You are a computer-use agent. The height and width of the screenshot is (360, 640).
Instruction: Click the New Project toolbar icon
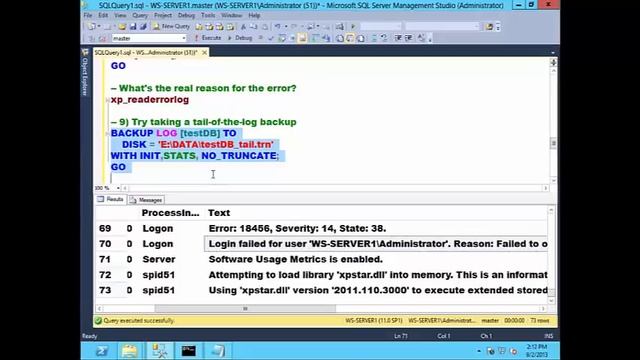click(91, 27)
